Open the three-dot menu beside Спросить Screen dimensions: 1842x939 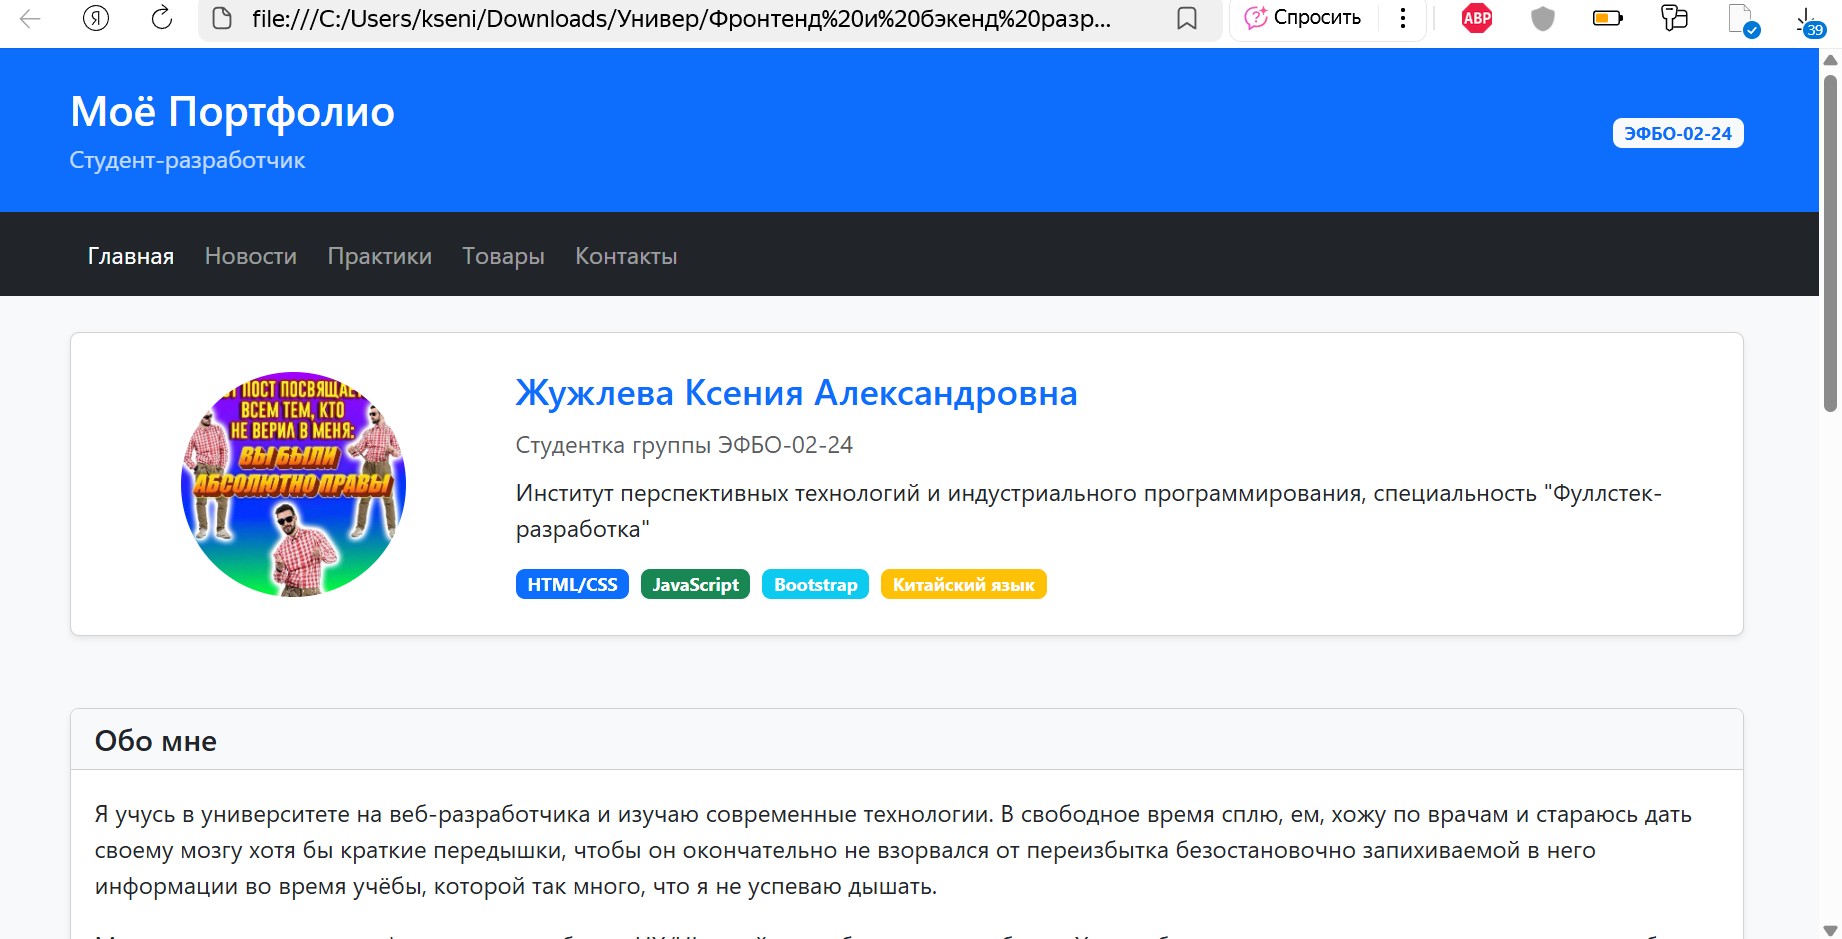tap(1403, 19)
